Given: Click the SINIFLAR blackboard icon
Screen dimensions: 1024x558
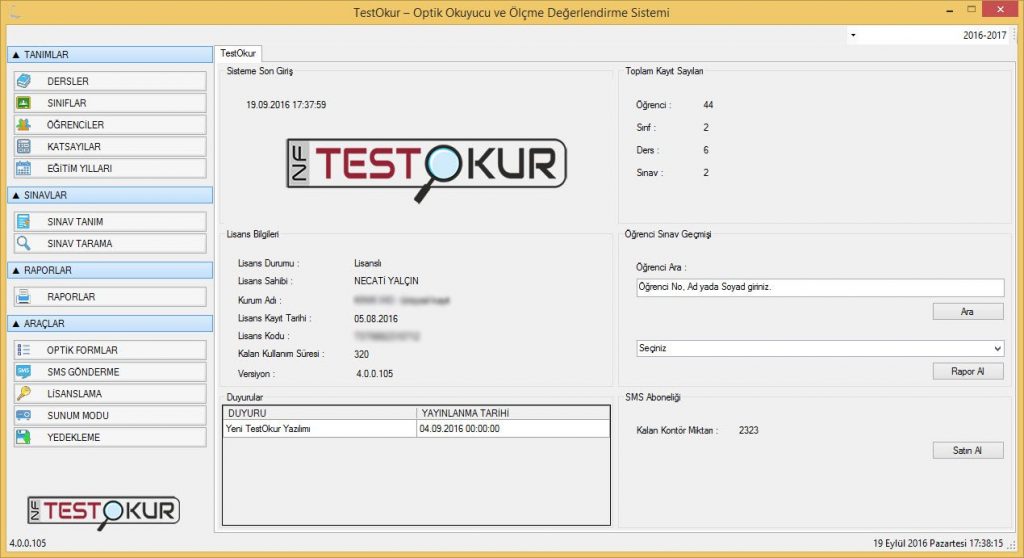Looking at the screenshot, I should tap(24, 103).
